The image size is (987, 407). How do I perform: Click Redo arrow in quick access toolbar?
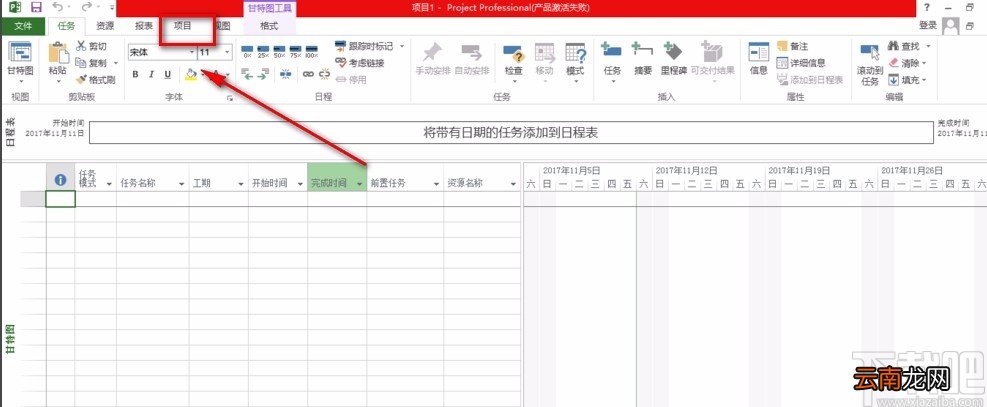click(x=86, y=8)
